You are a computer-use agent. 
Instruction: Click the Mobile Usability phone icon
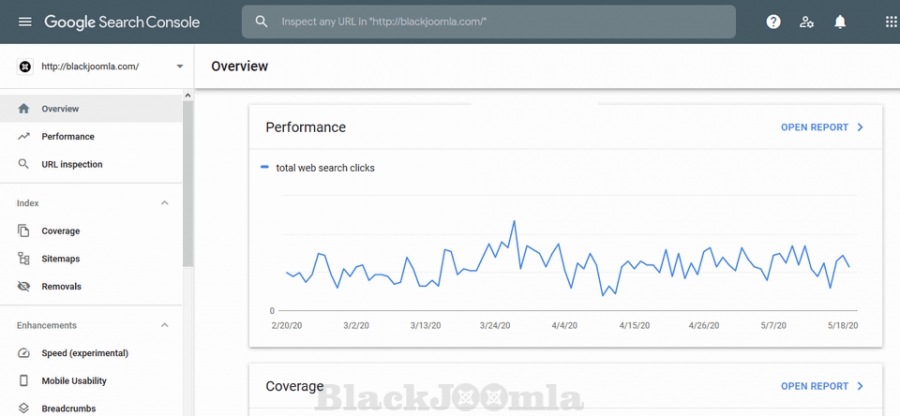pyautogui.click(x=24, y=381)
